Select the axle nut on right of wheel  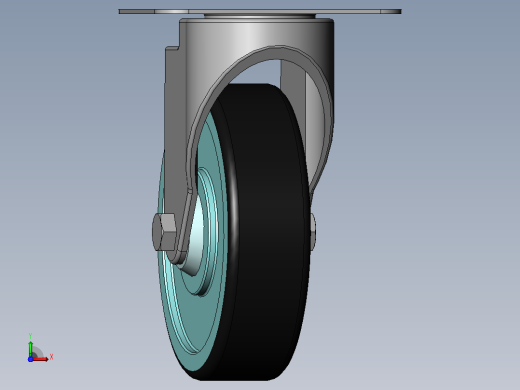pyautogui.click(x=313, y=231)
